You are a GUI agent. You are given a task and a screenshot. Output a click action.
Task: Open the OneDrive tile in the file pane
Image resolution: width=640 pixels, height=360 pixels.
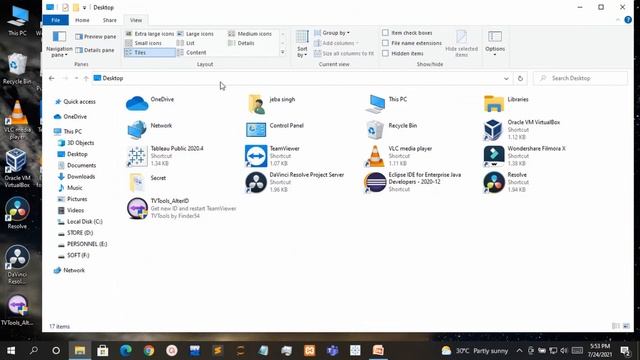tap(150, 103)
